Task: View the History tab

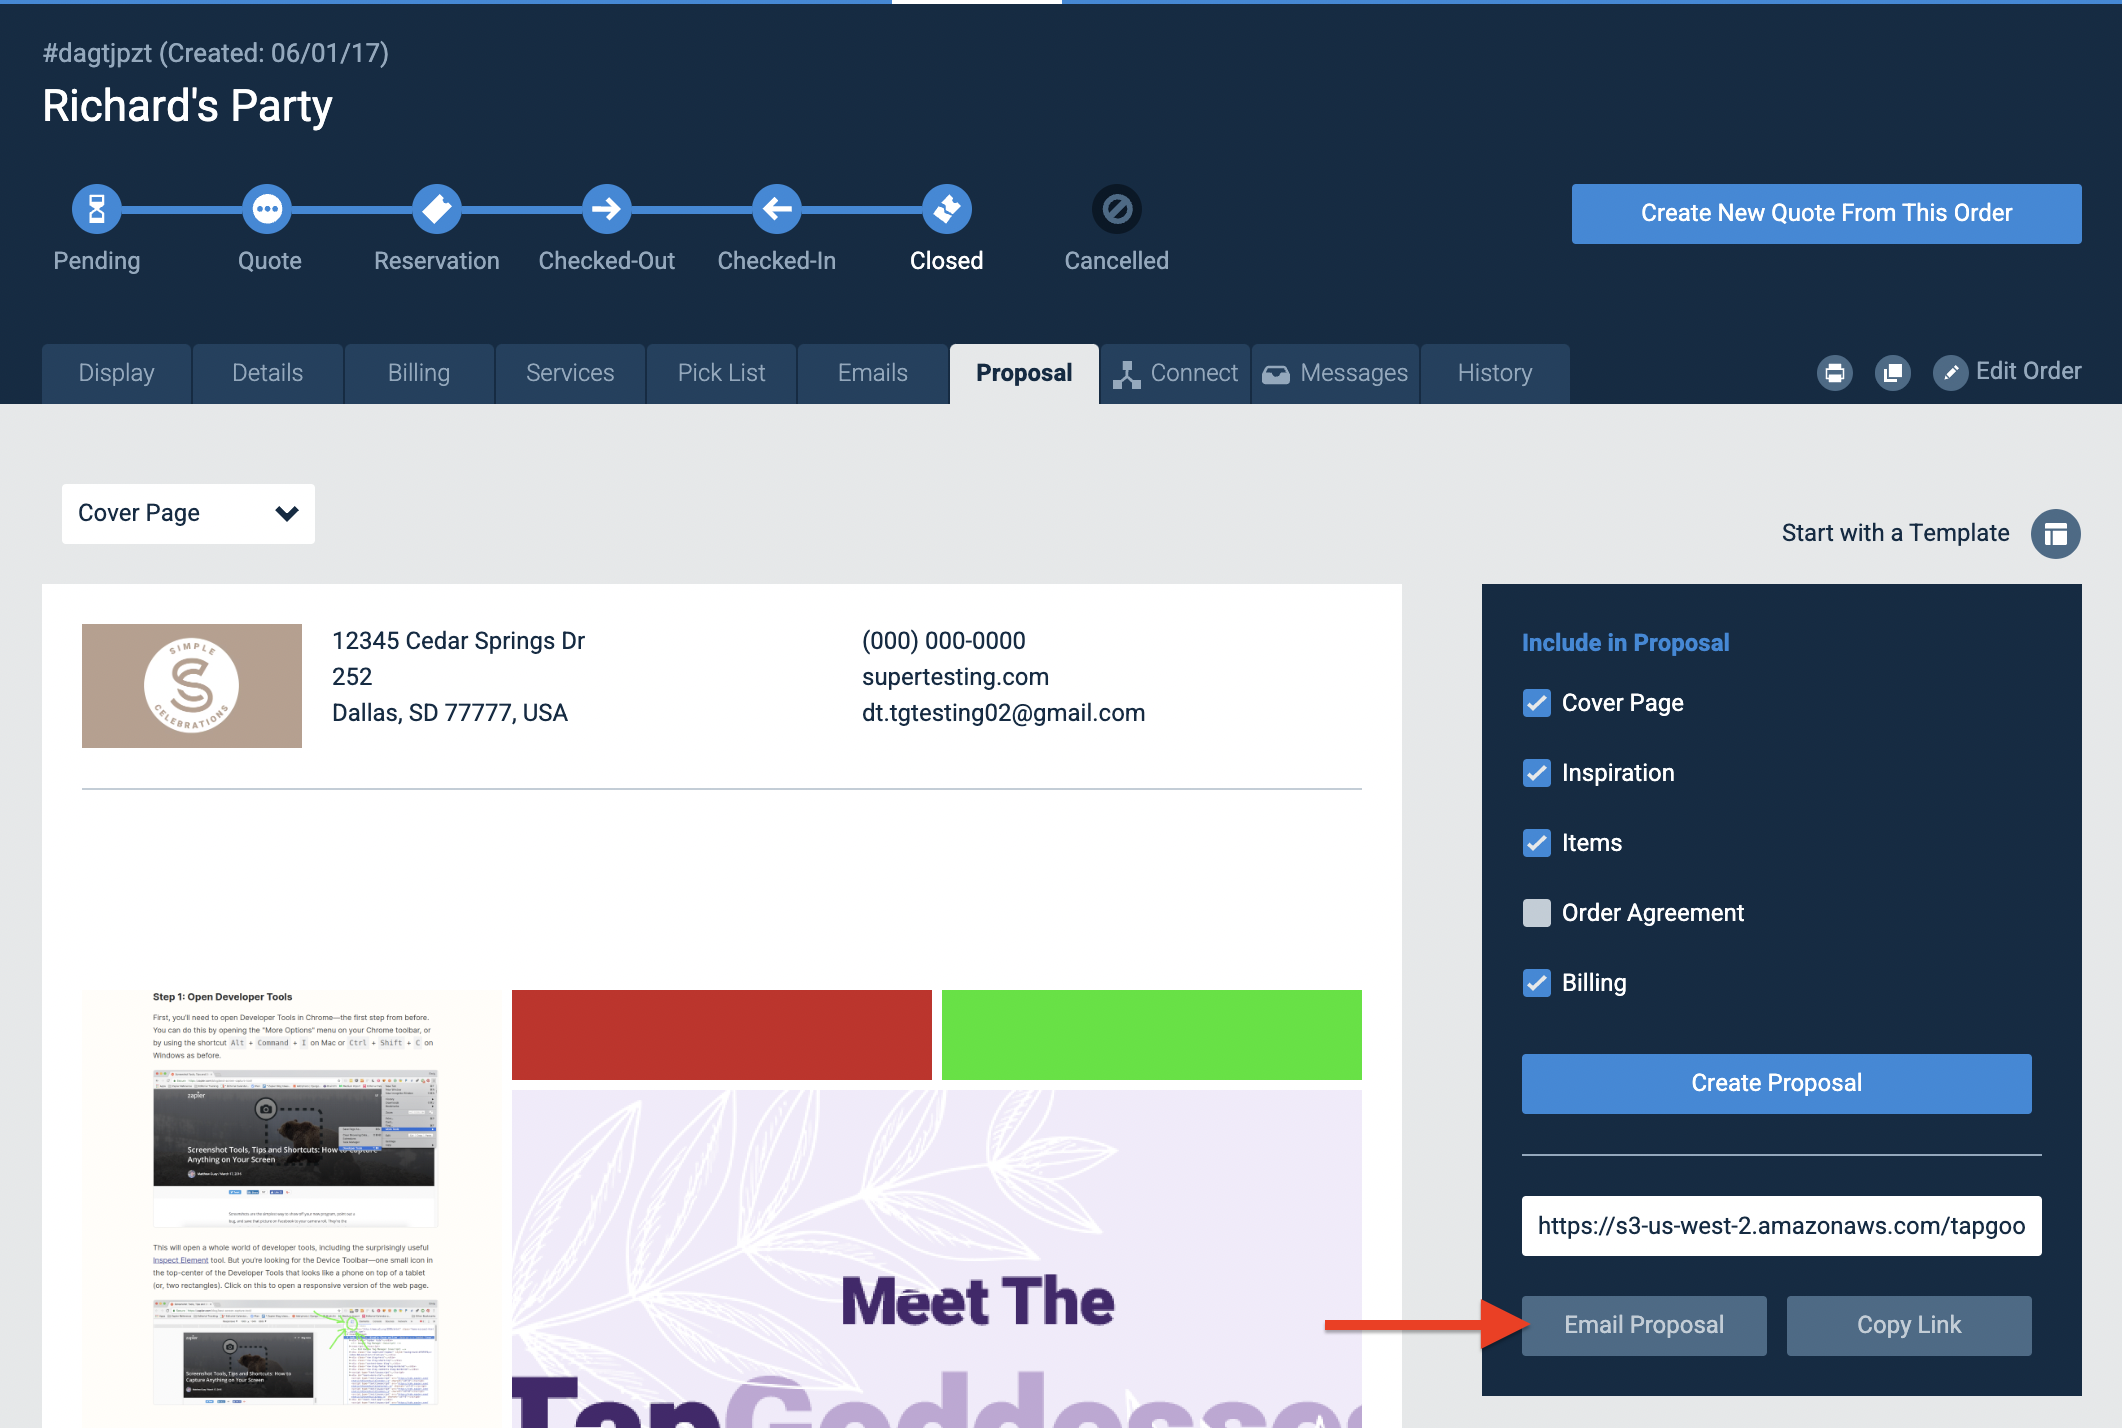Action: tap(1495, 374)
